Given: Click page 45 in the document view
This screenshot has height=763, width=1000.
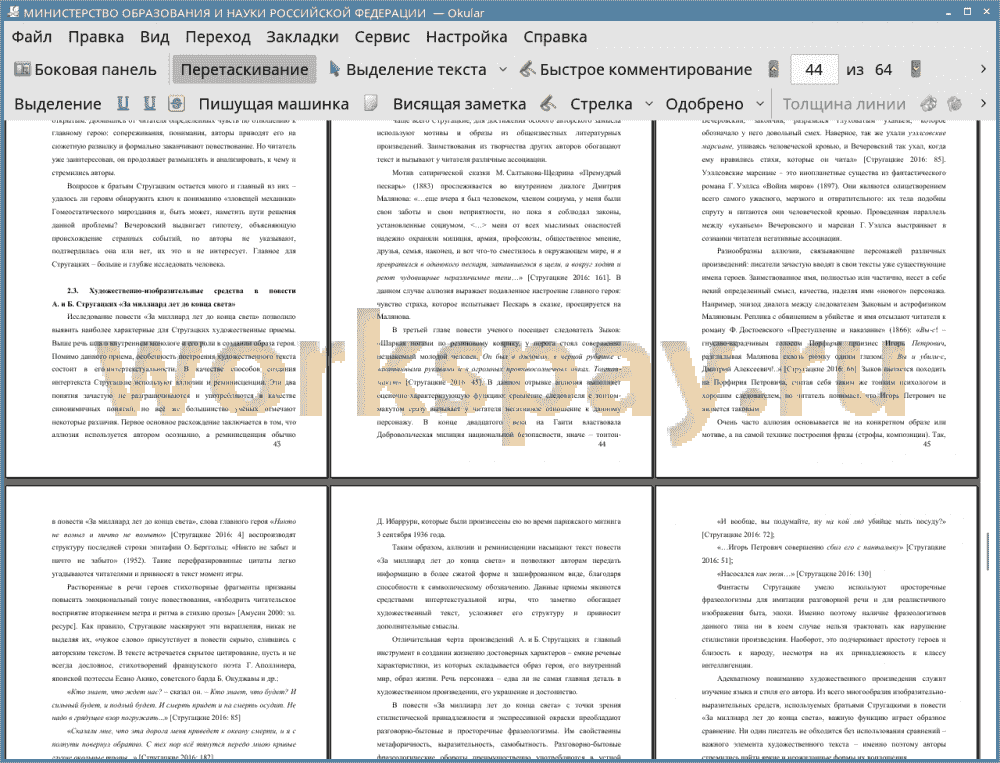Looking at the screenshot, I should [x=817, y=297].
